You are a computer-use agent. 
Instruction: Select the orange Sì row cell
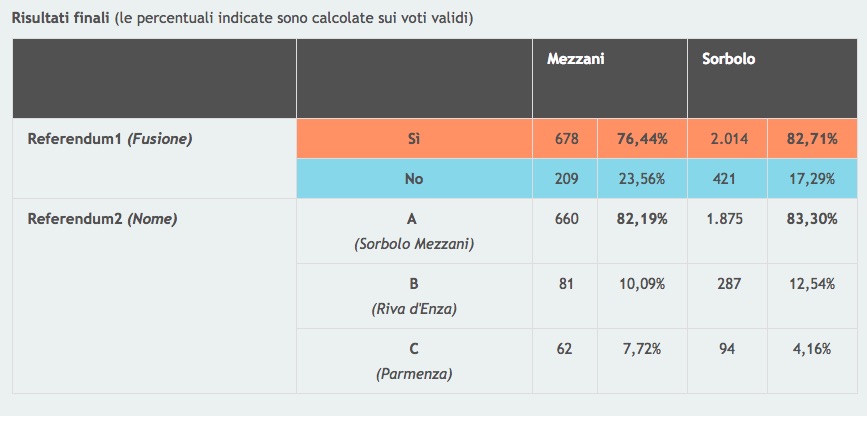pyautogui.click(x=414, y=139)
